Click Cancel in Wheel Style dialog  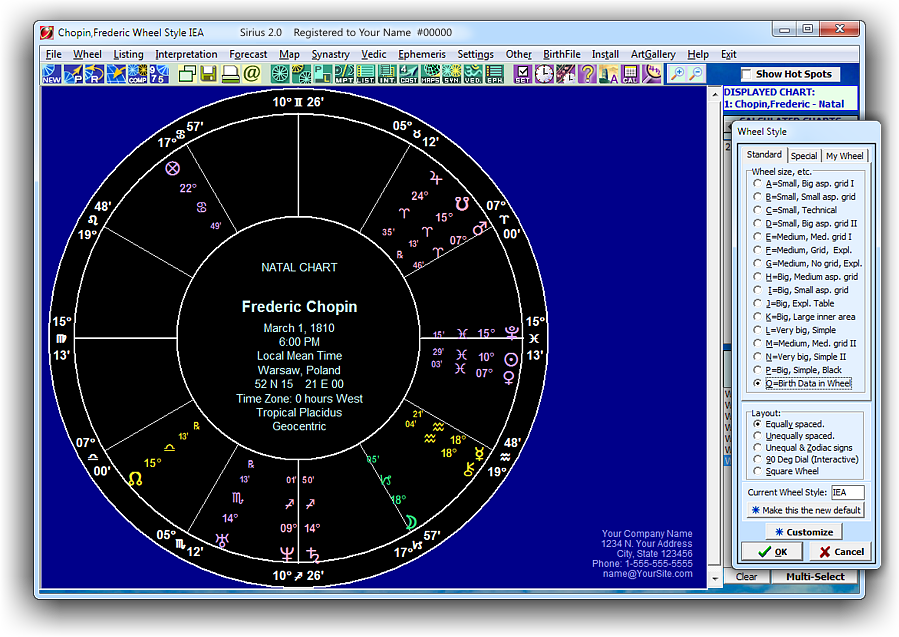point(841,552)
